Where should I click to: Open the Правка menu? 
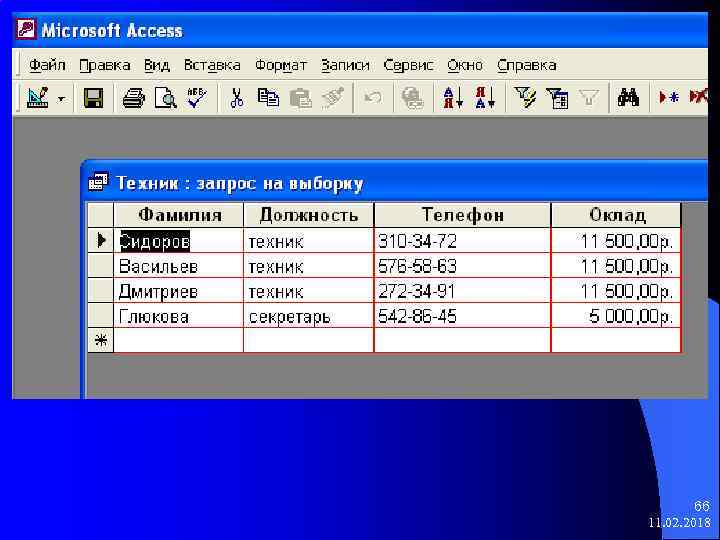(x=105, y=65)
